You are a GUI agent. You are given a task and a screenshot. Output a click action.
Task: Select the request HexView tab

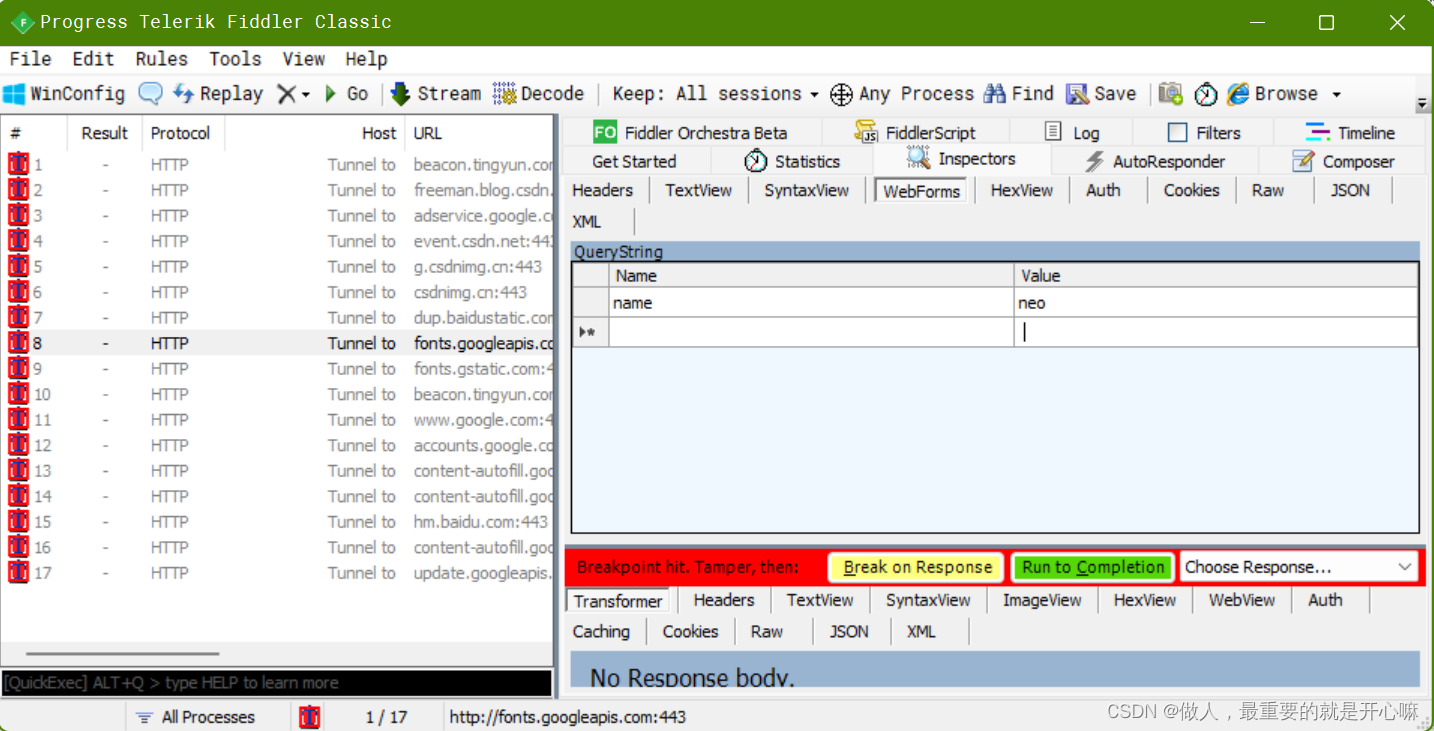coord(1021,190)
